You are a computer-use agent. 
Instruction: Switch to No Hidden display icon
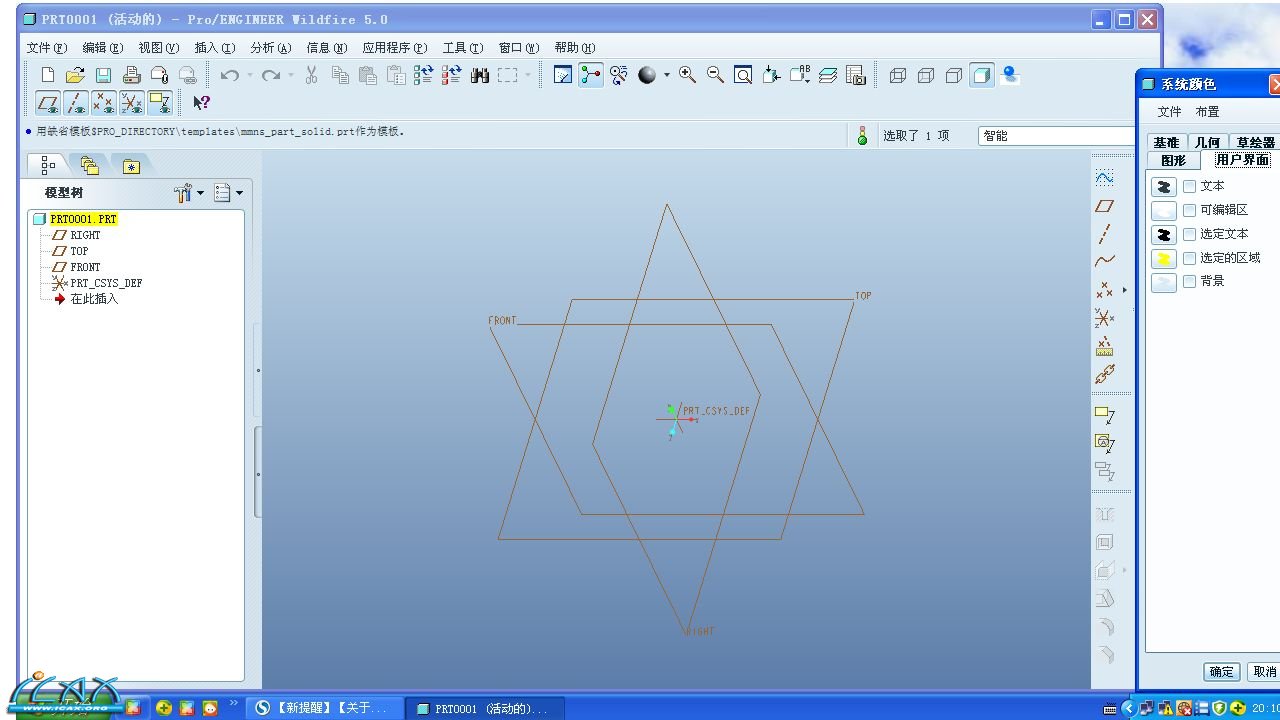[x=954, y=75]
